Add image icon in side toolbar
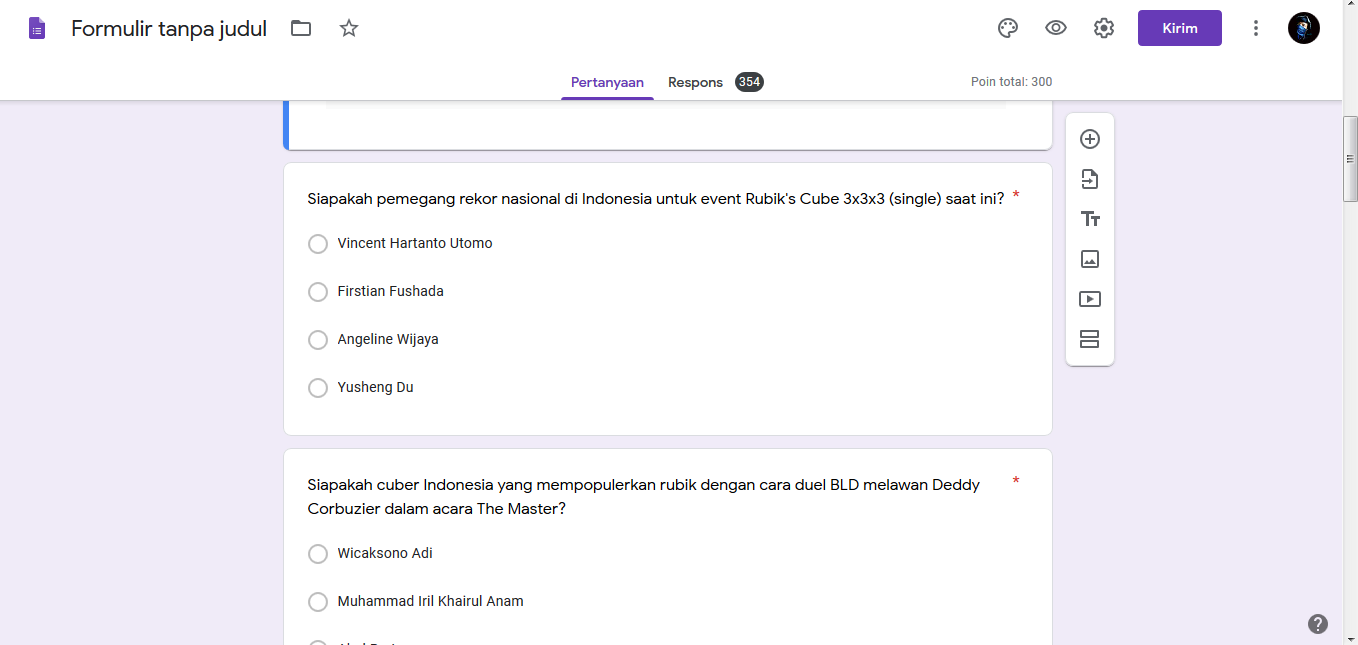The height and width of the screenshot is (645, 1358). point(1090,259)
